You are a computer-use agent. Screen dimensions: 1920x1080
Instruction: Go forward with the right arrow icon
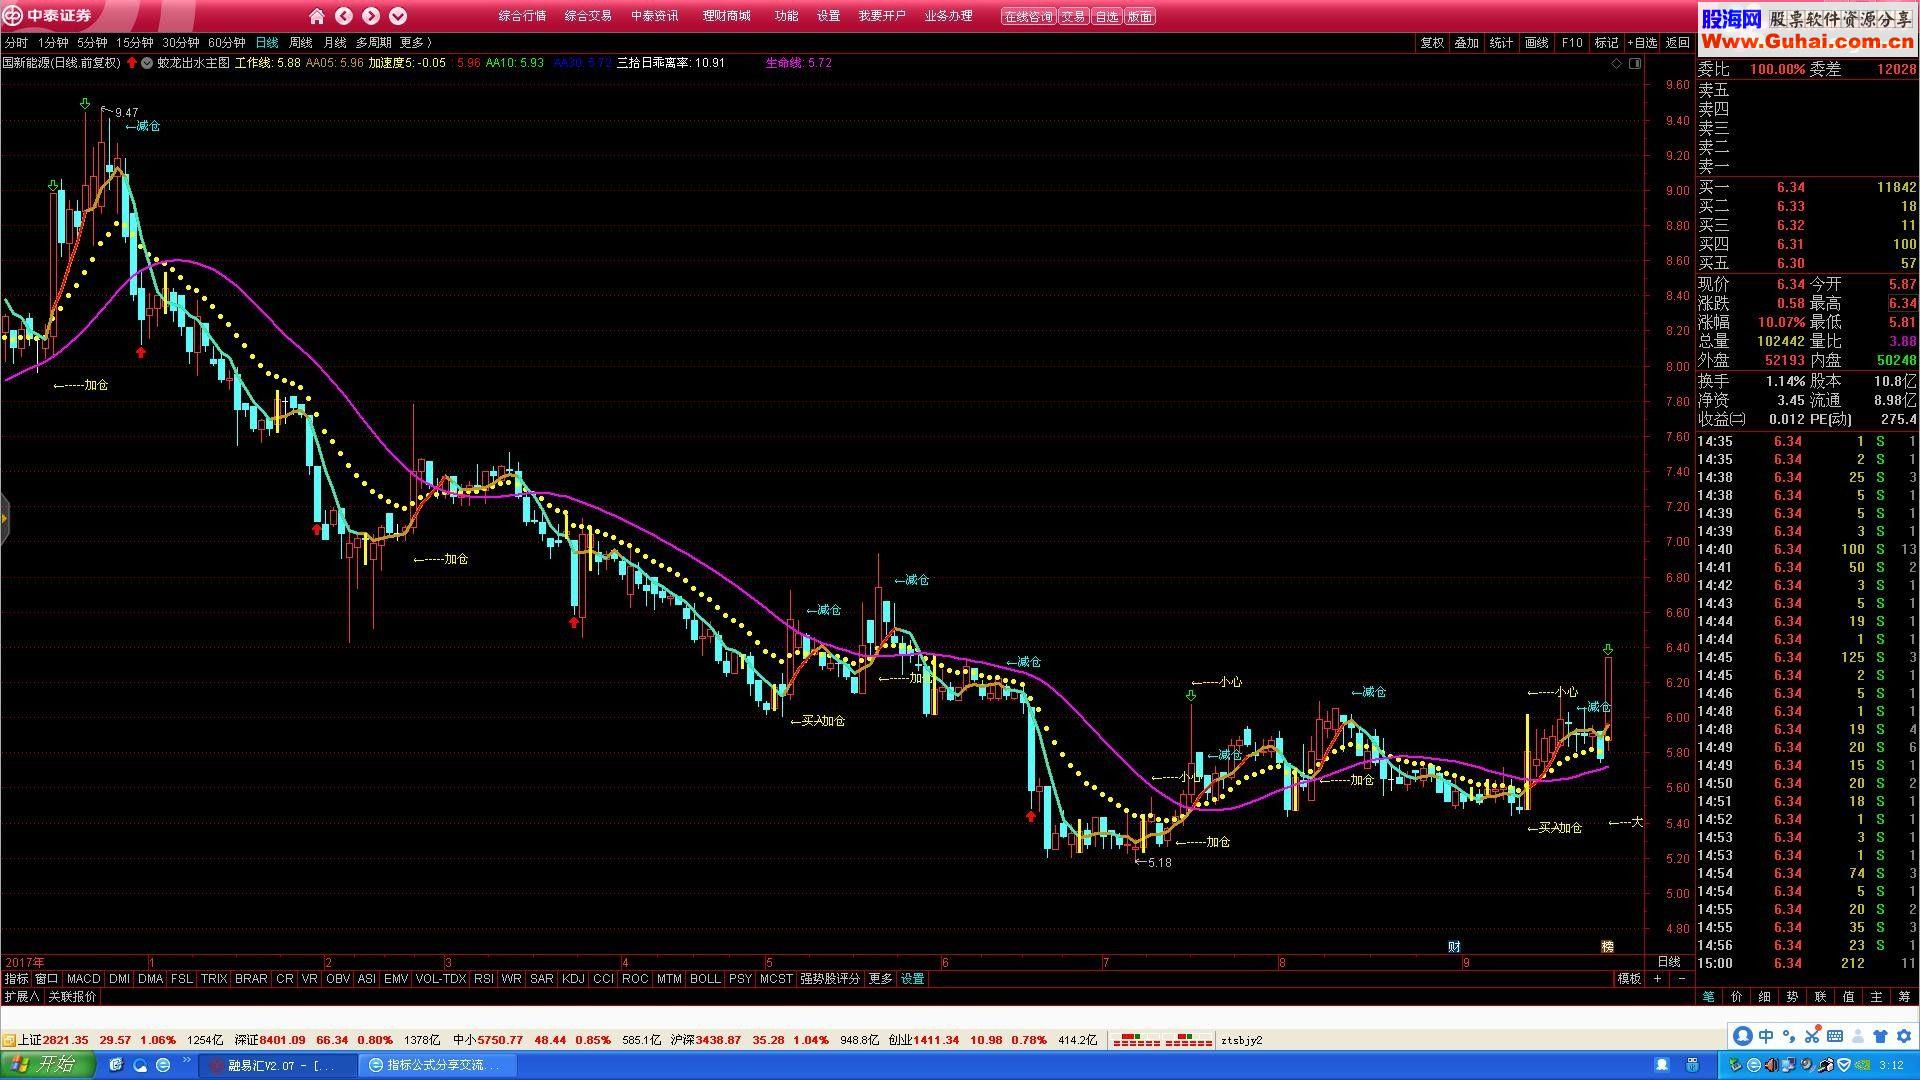pyautogui.click(x=371, y=16)
